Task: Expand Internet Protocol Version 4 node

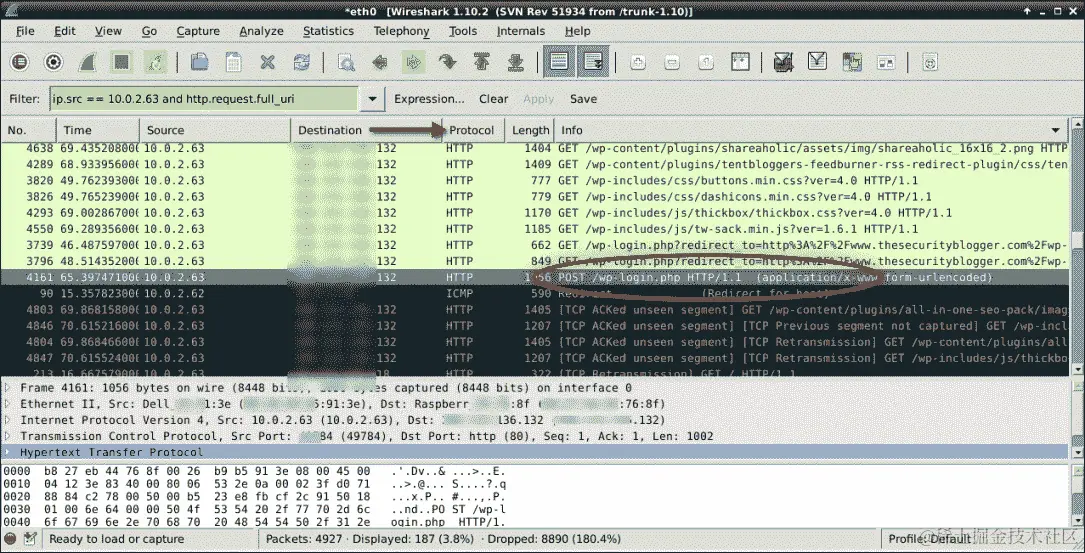Action: 8,420
